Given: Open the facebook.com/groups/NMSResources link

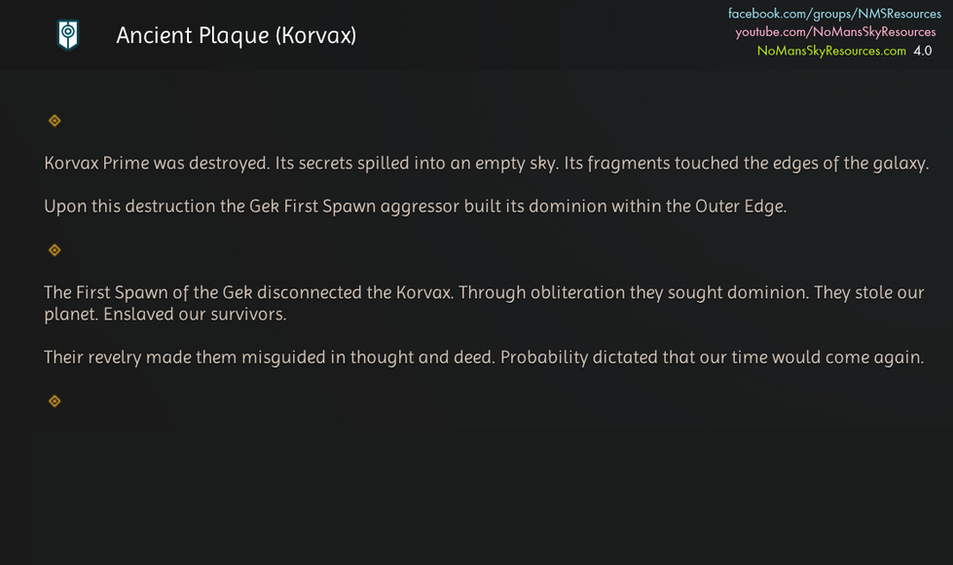Looking at the screenshot, I should pos(834,14).
